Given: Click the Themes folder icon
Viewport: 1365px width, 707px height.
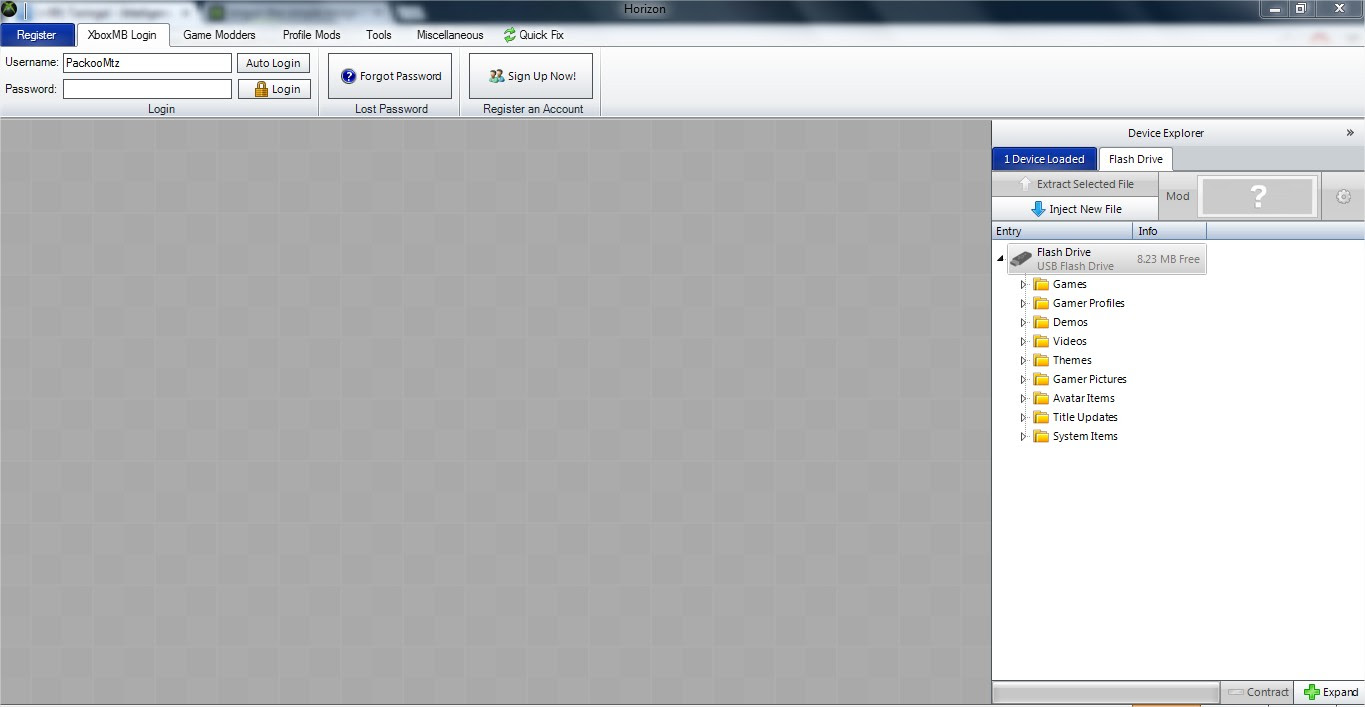Looking at the screenshot, I should tap(1041, 361).
